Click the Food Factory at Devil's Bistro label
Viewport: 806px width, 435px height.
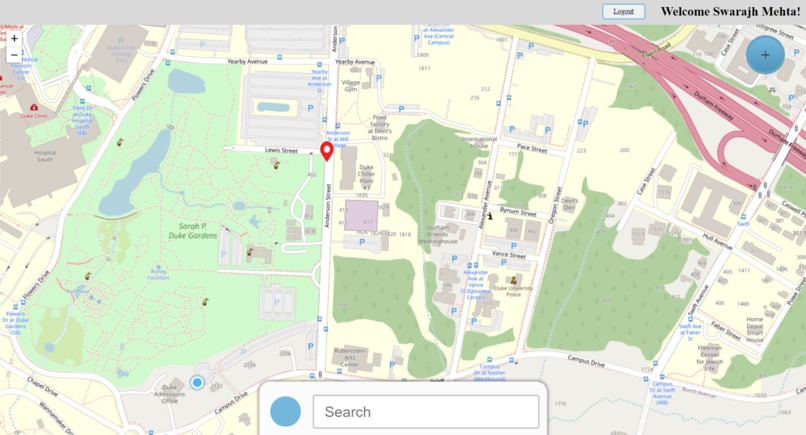click(x=380, y=128)
